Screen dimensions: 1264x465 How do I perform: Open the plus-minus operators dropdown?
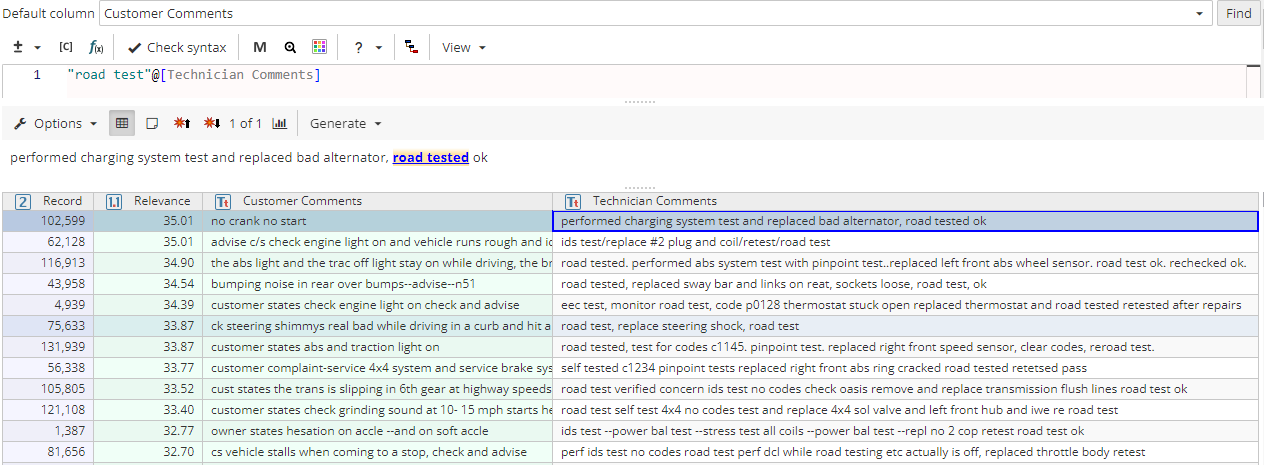pos(27,47)
